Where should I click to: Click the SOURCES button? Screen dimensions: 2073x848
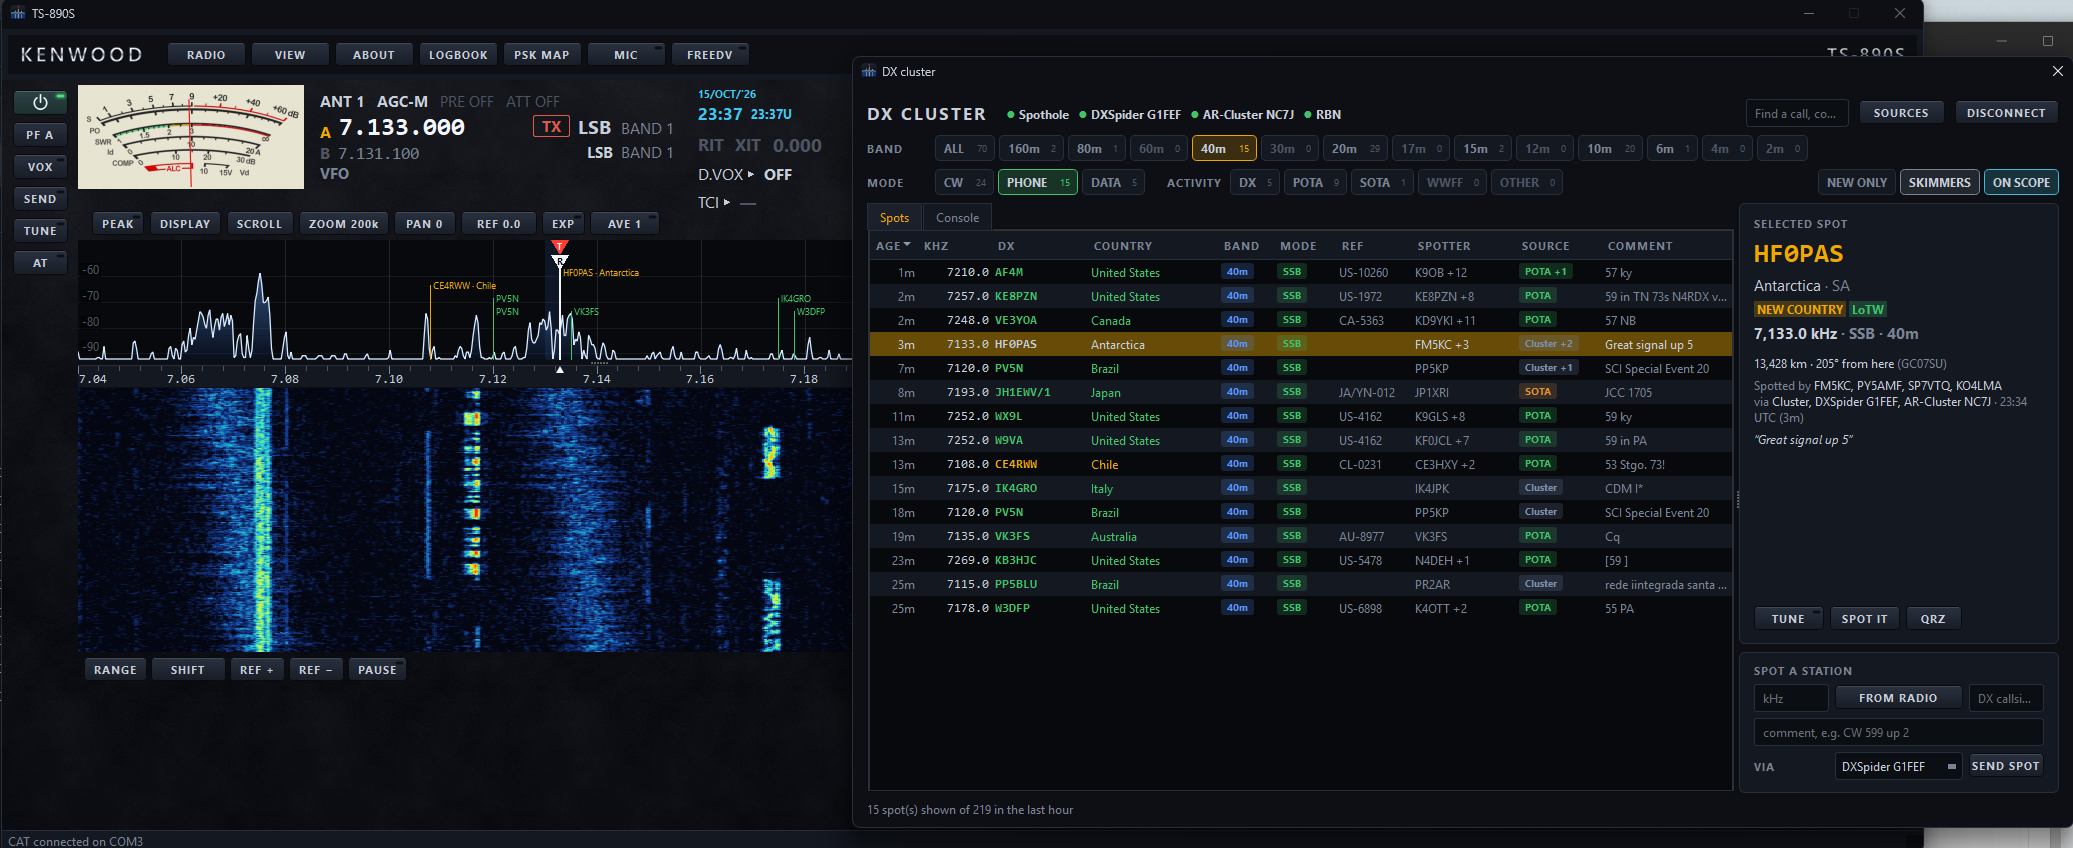[x=1901, y=113]
